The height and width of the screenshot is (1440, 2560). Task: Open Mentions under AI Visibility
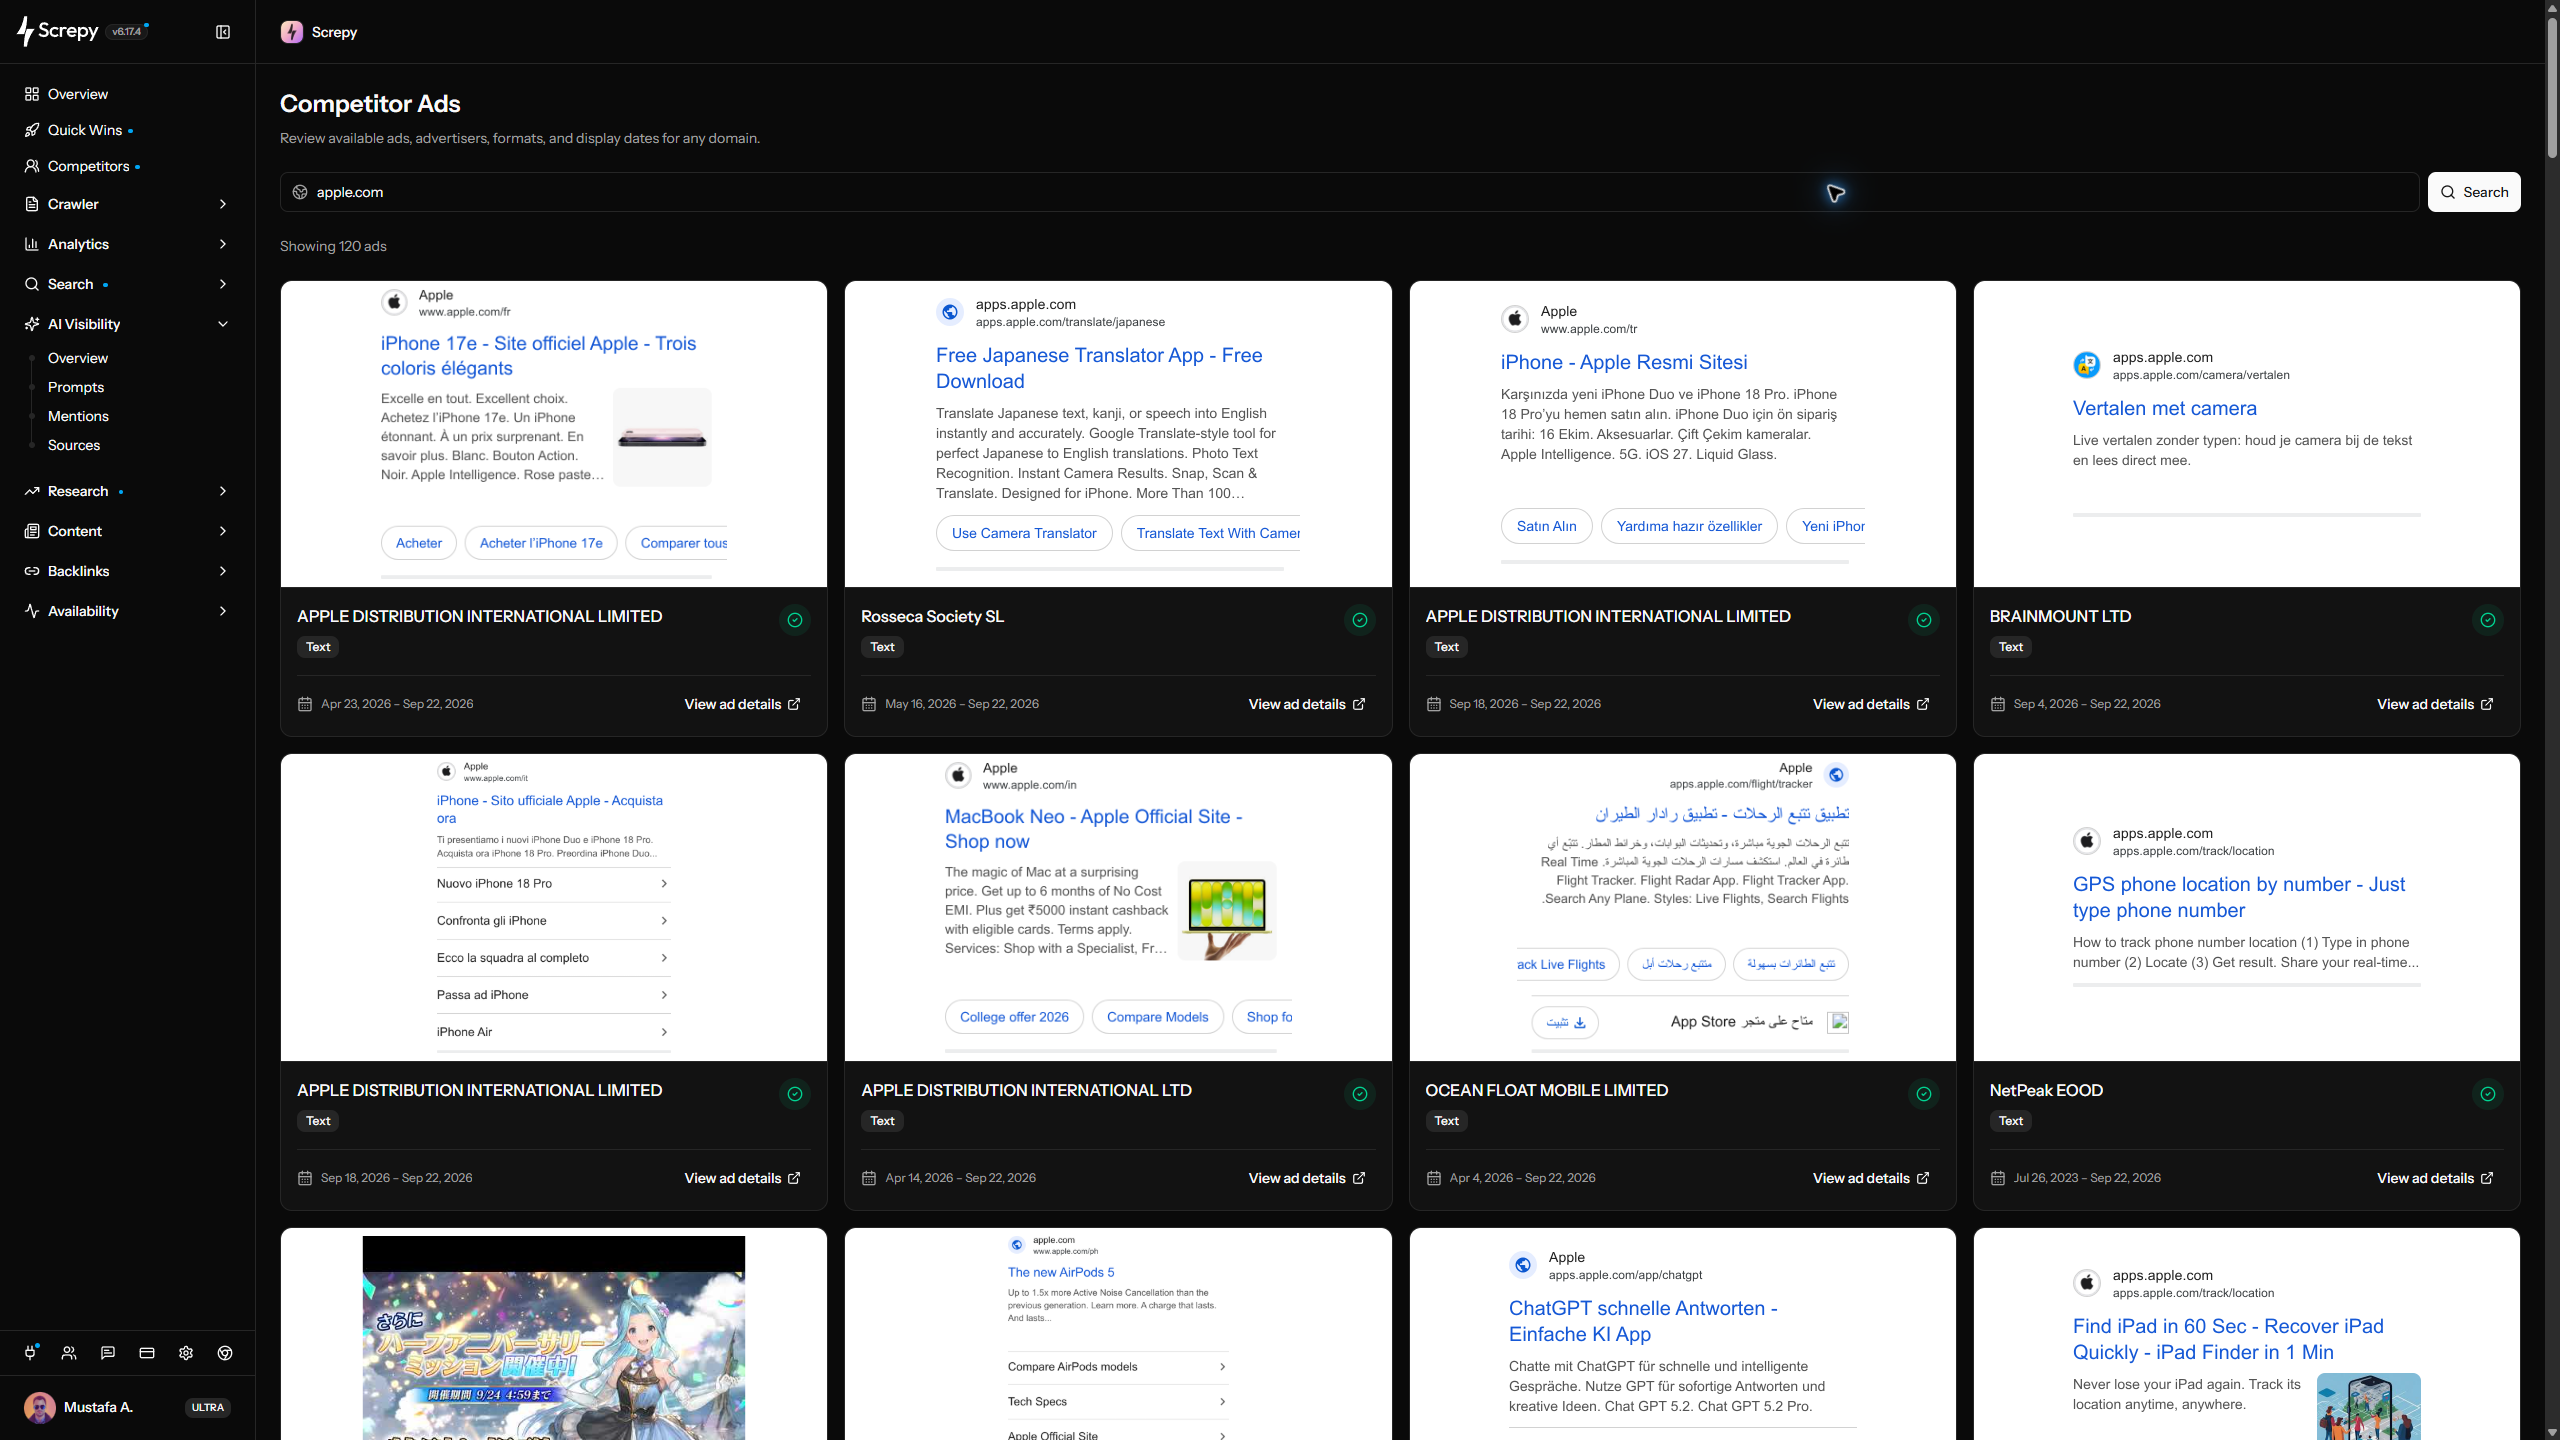(78, 416)
